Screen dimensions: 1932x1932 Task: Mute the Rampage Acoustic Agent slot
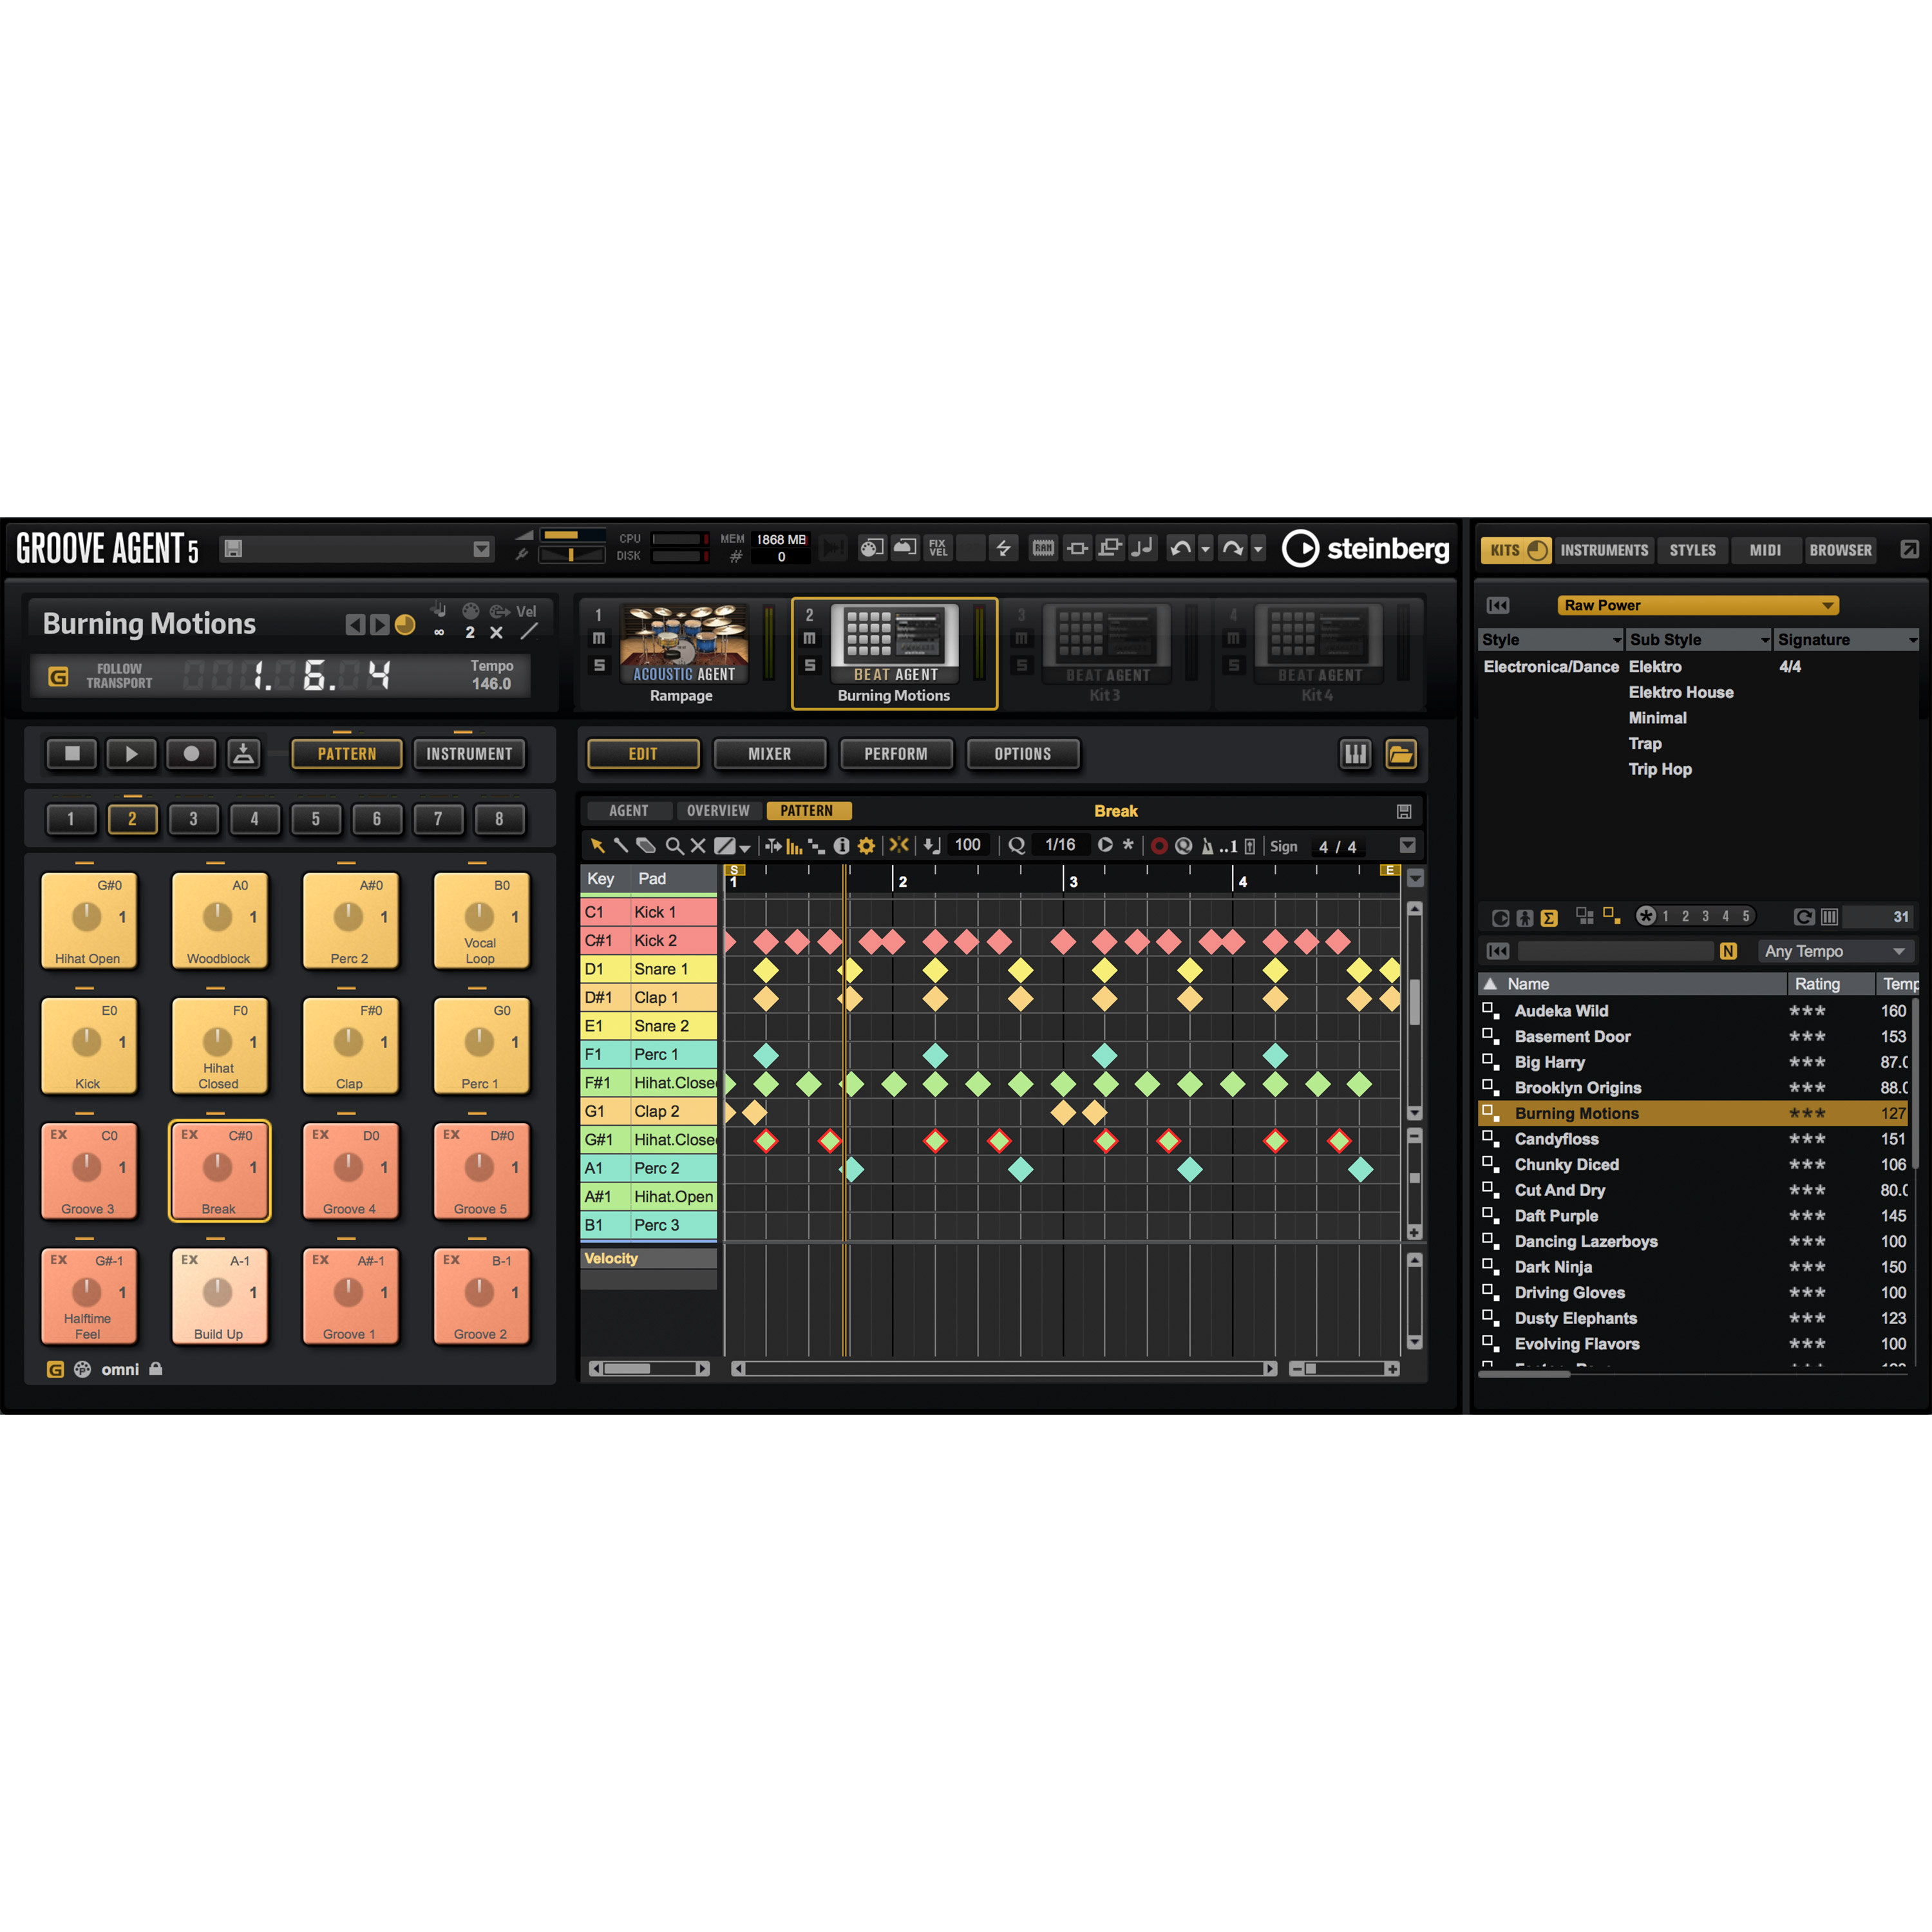[x=599, y=639]
